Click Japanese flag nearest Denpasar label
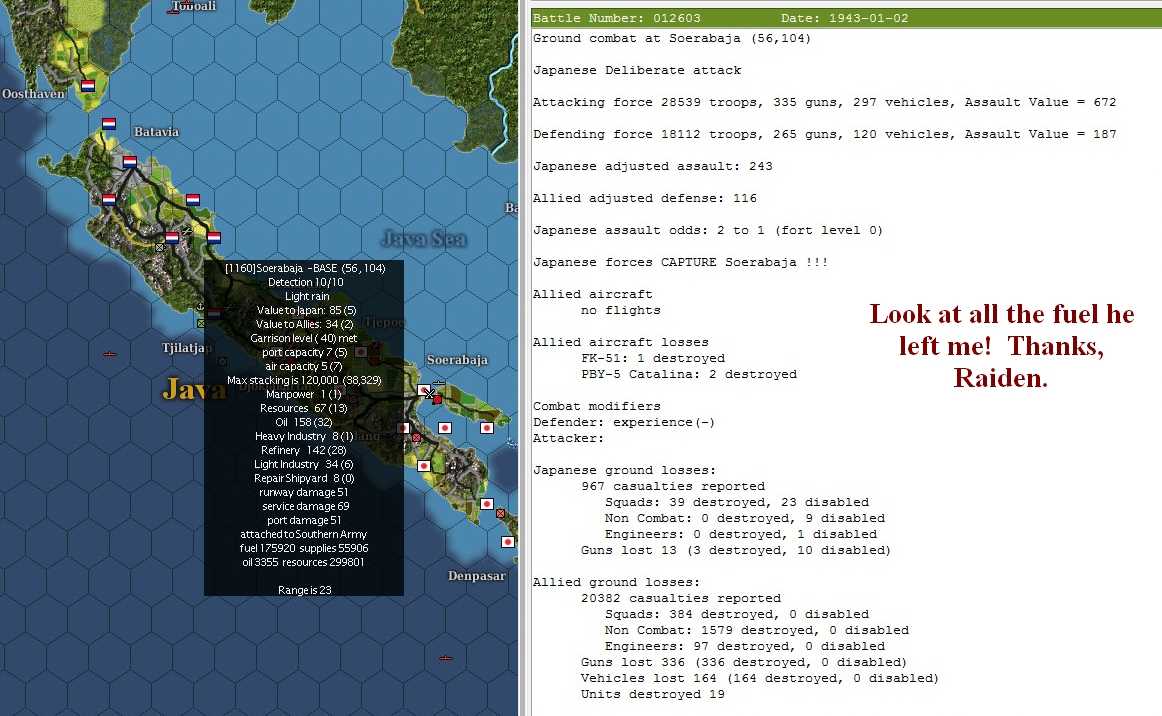Screen dimensions: 1162x716 point(508,542)
